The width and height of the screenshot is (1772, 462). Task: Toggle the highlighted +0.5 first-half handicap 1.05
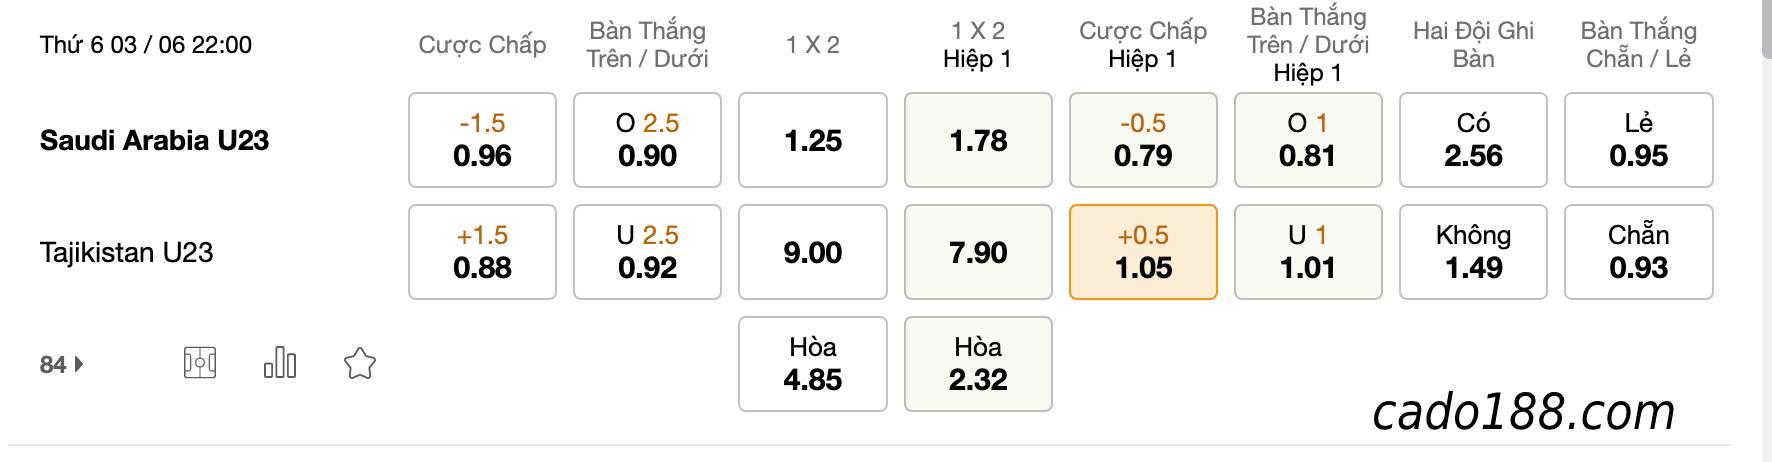pos(1143,252)
